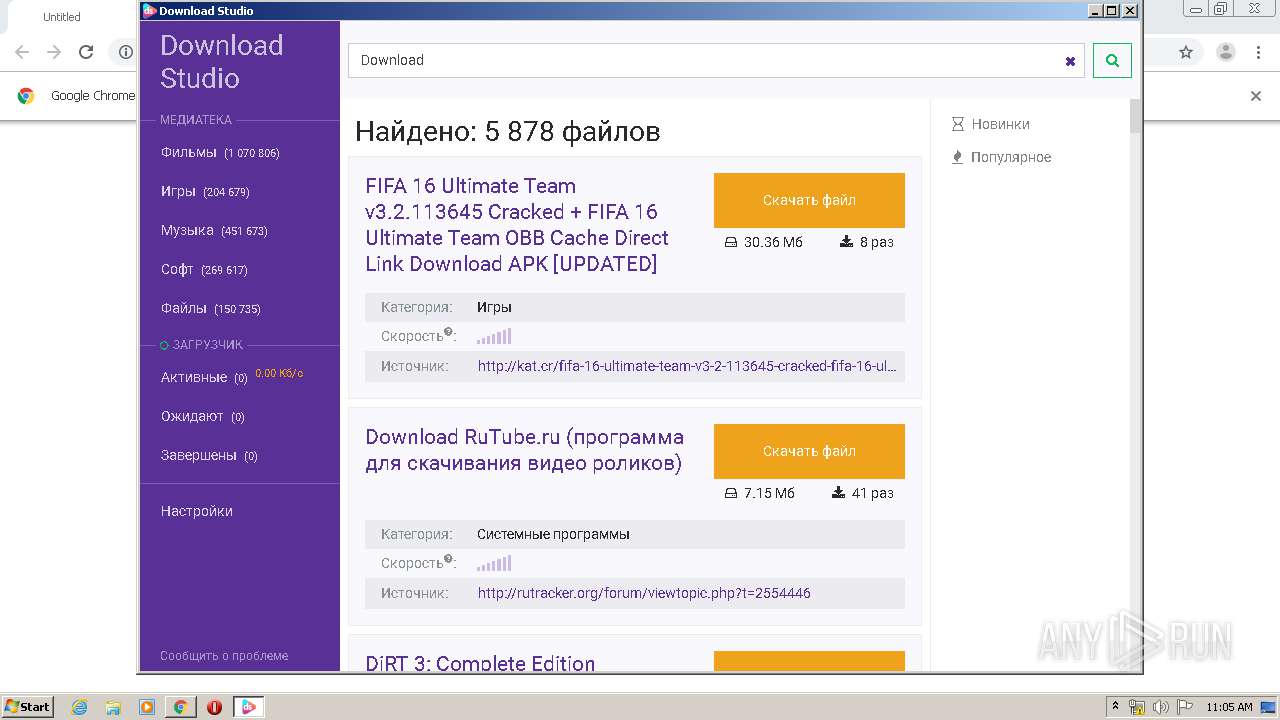
Task: Open the Музыка media category
Action: coord(214,230)
